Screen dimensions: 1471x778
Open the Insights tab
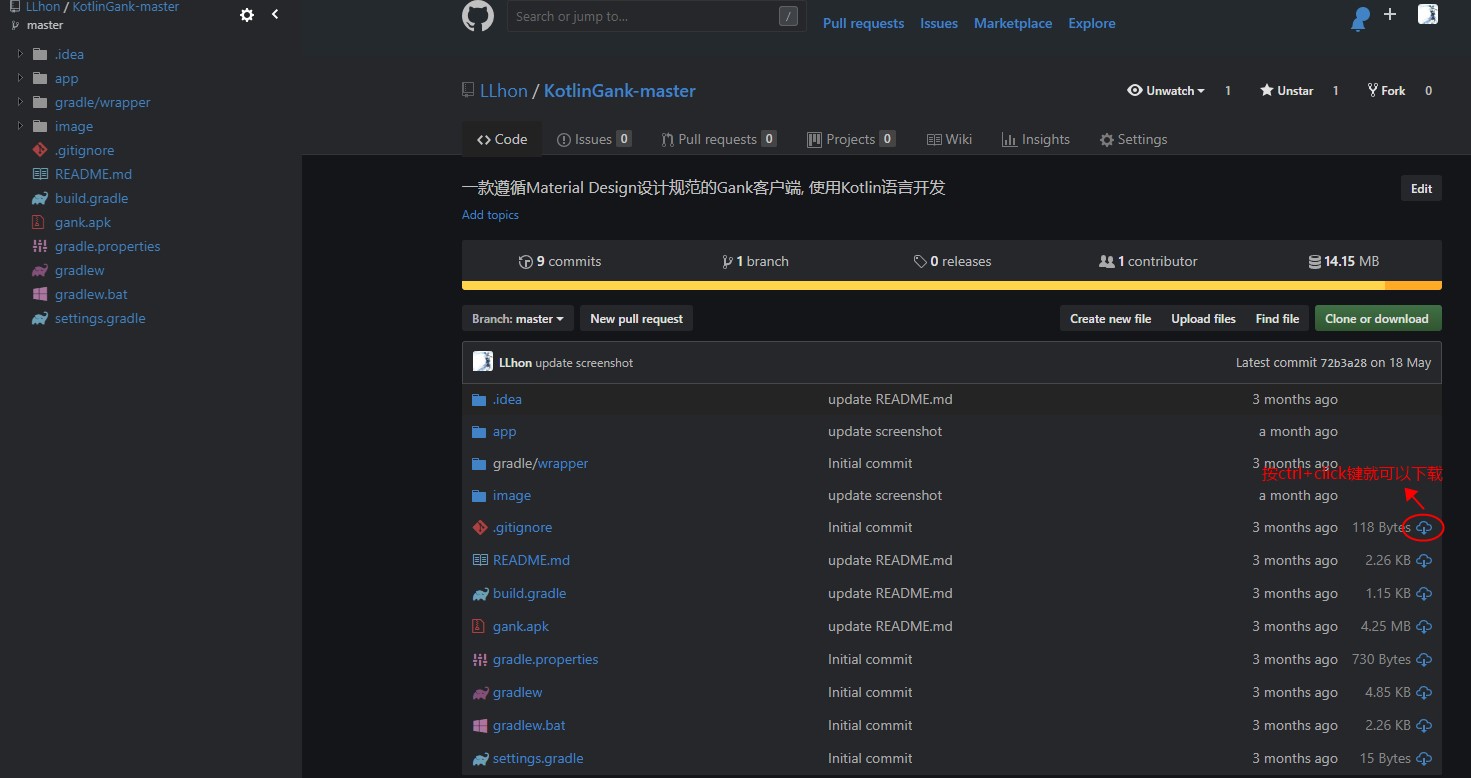tap(1036, 139)
